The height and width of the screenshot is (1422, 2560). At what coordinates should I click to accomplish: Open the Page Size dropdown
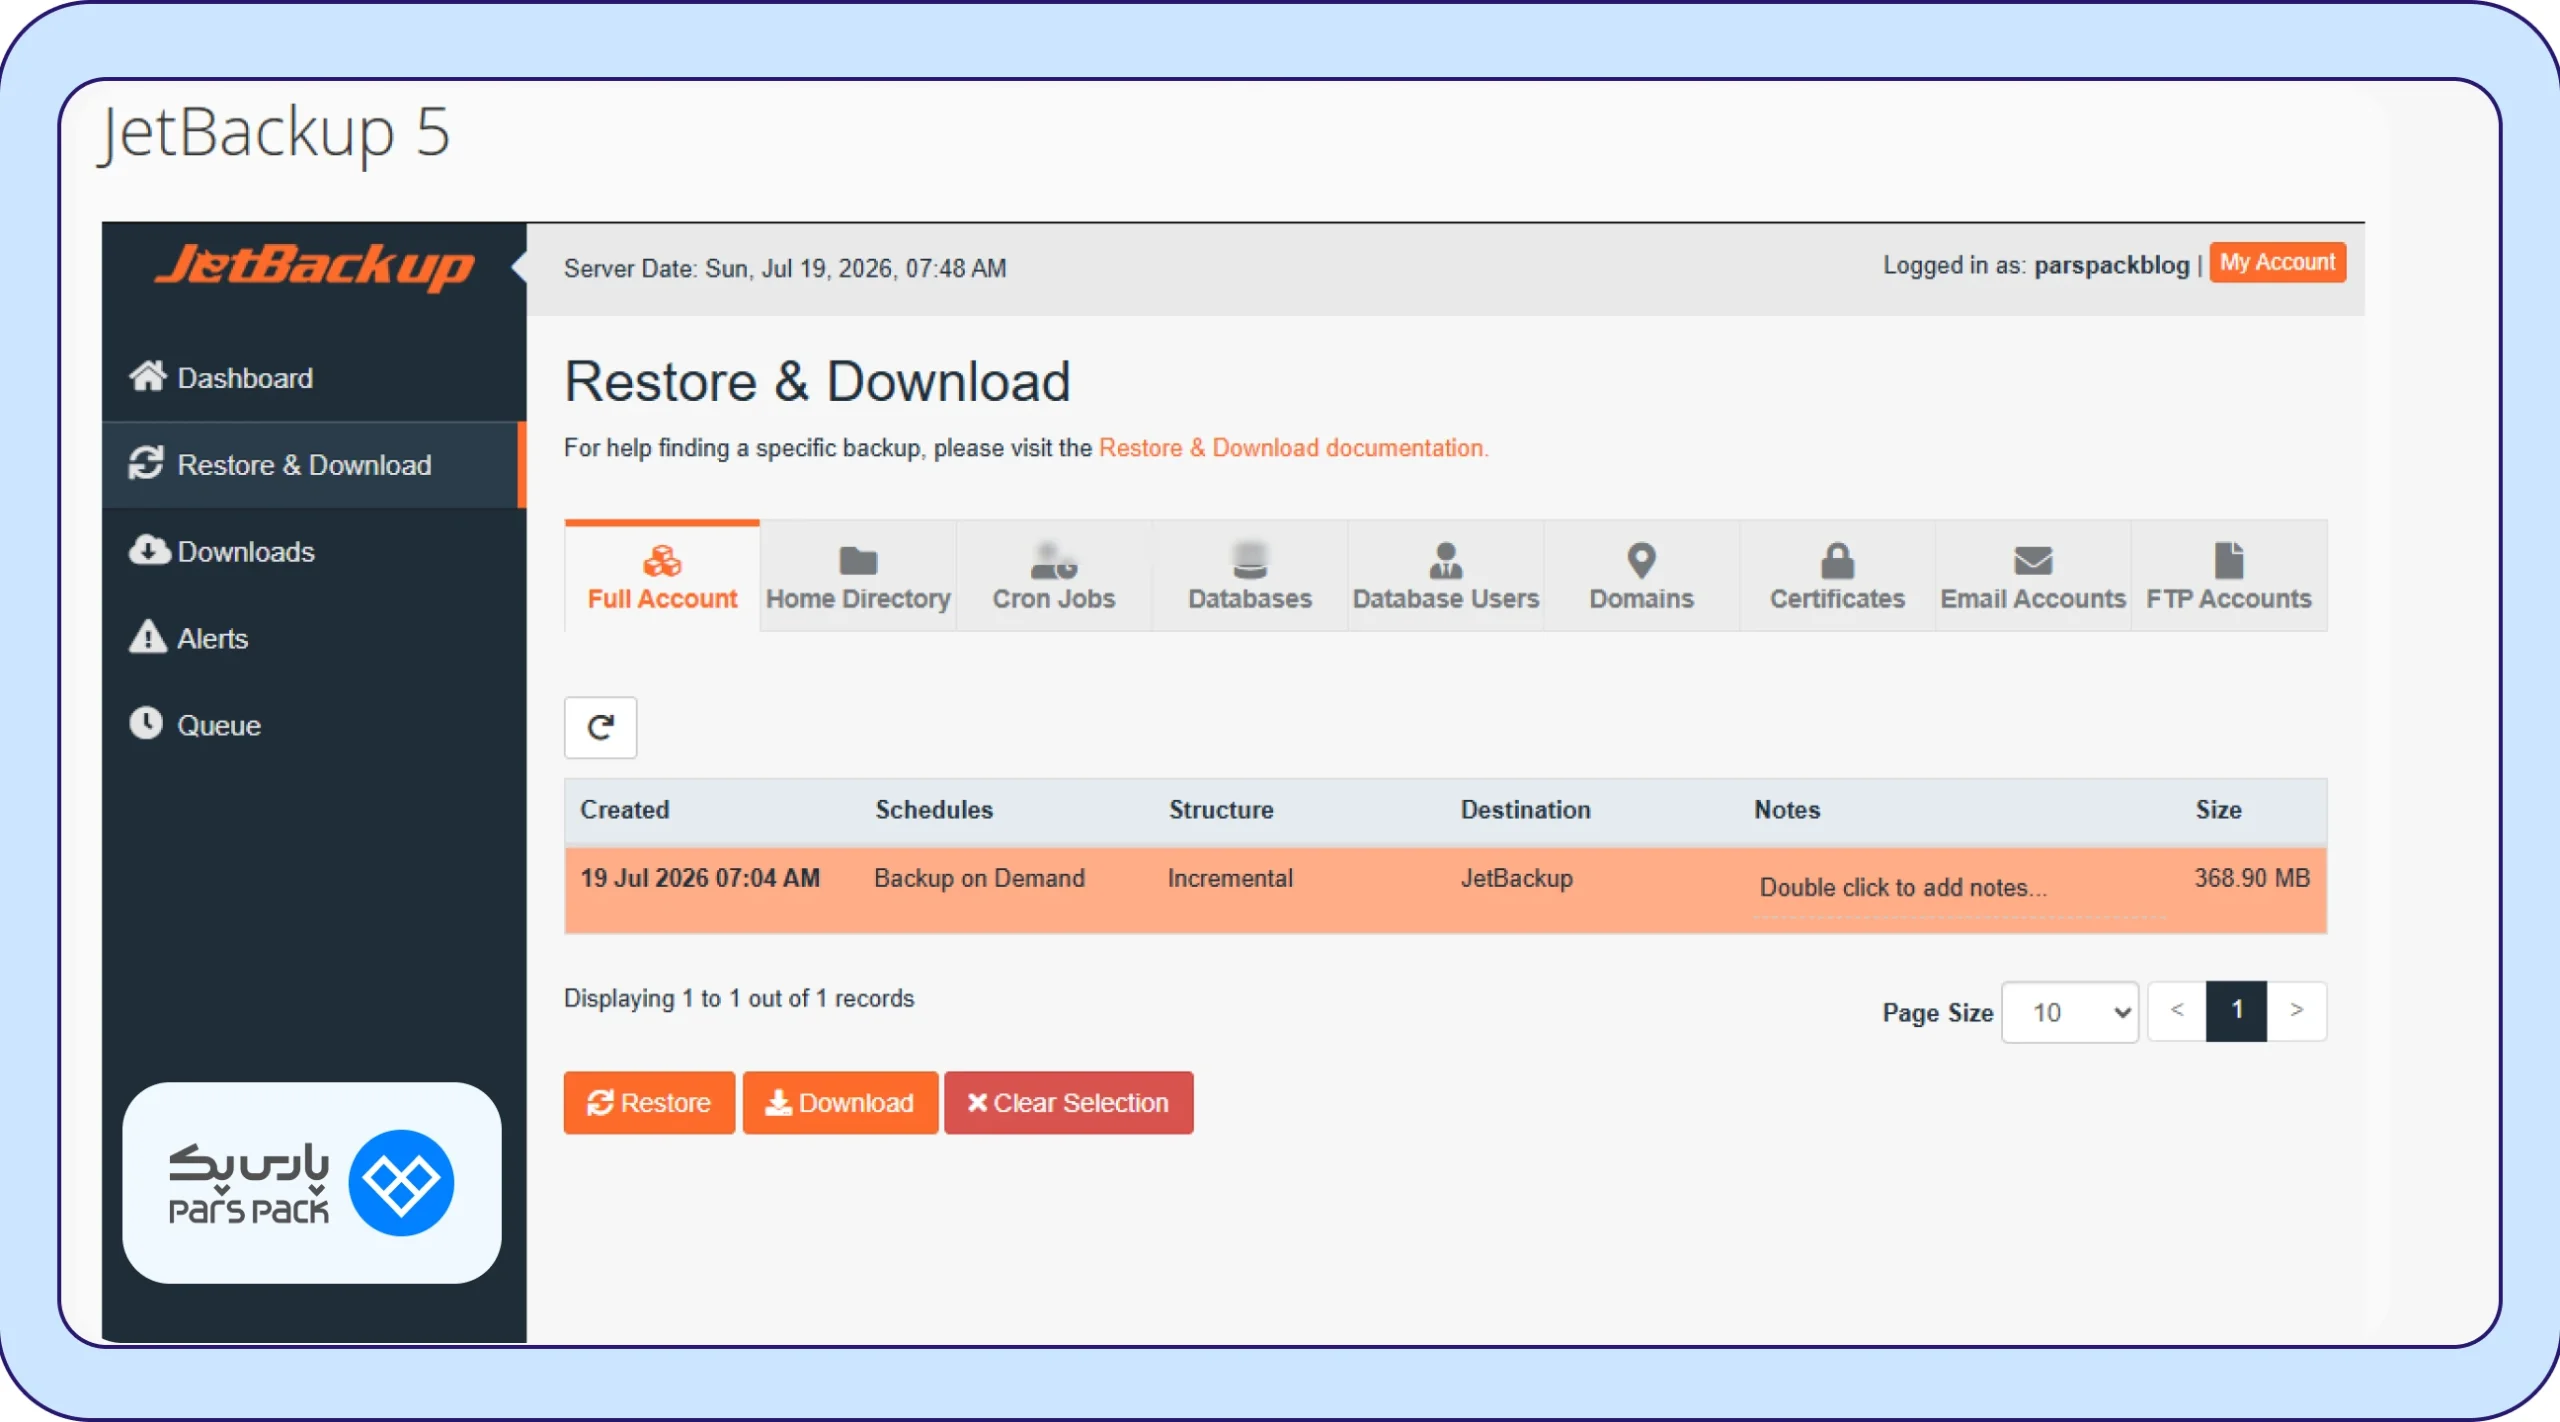click(x=2070, y=1012)
